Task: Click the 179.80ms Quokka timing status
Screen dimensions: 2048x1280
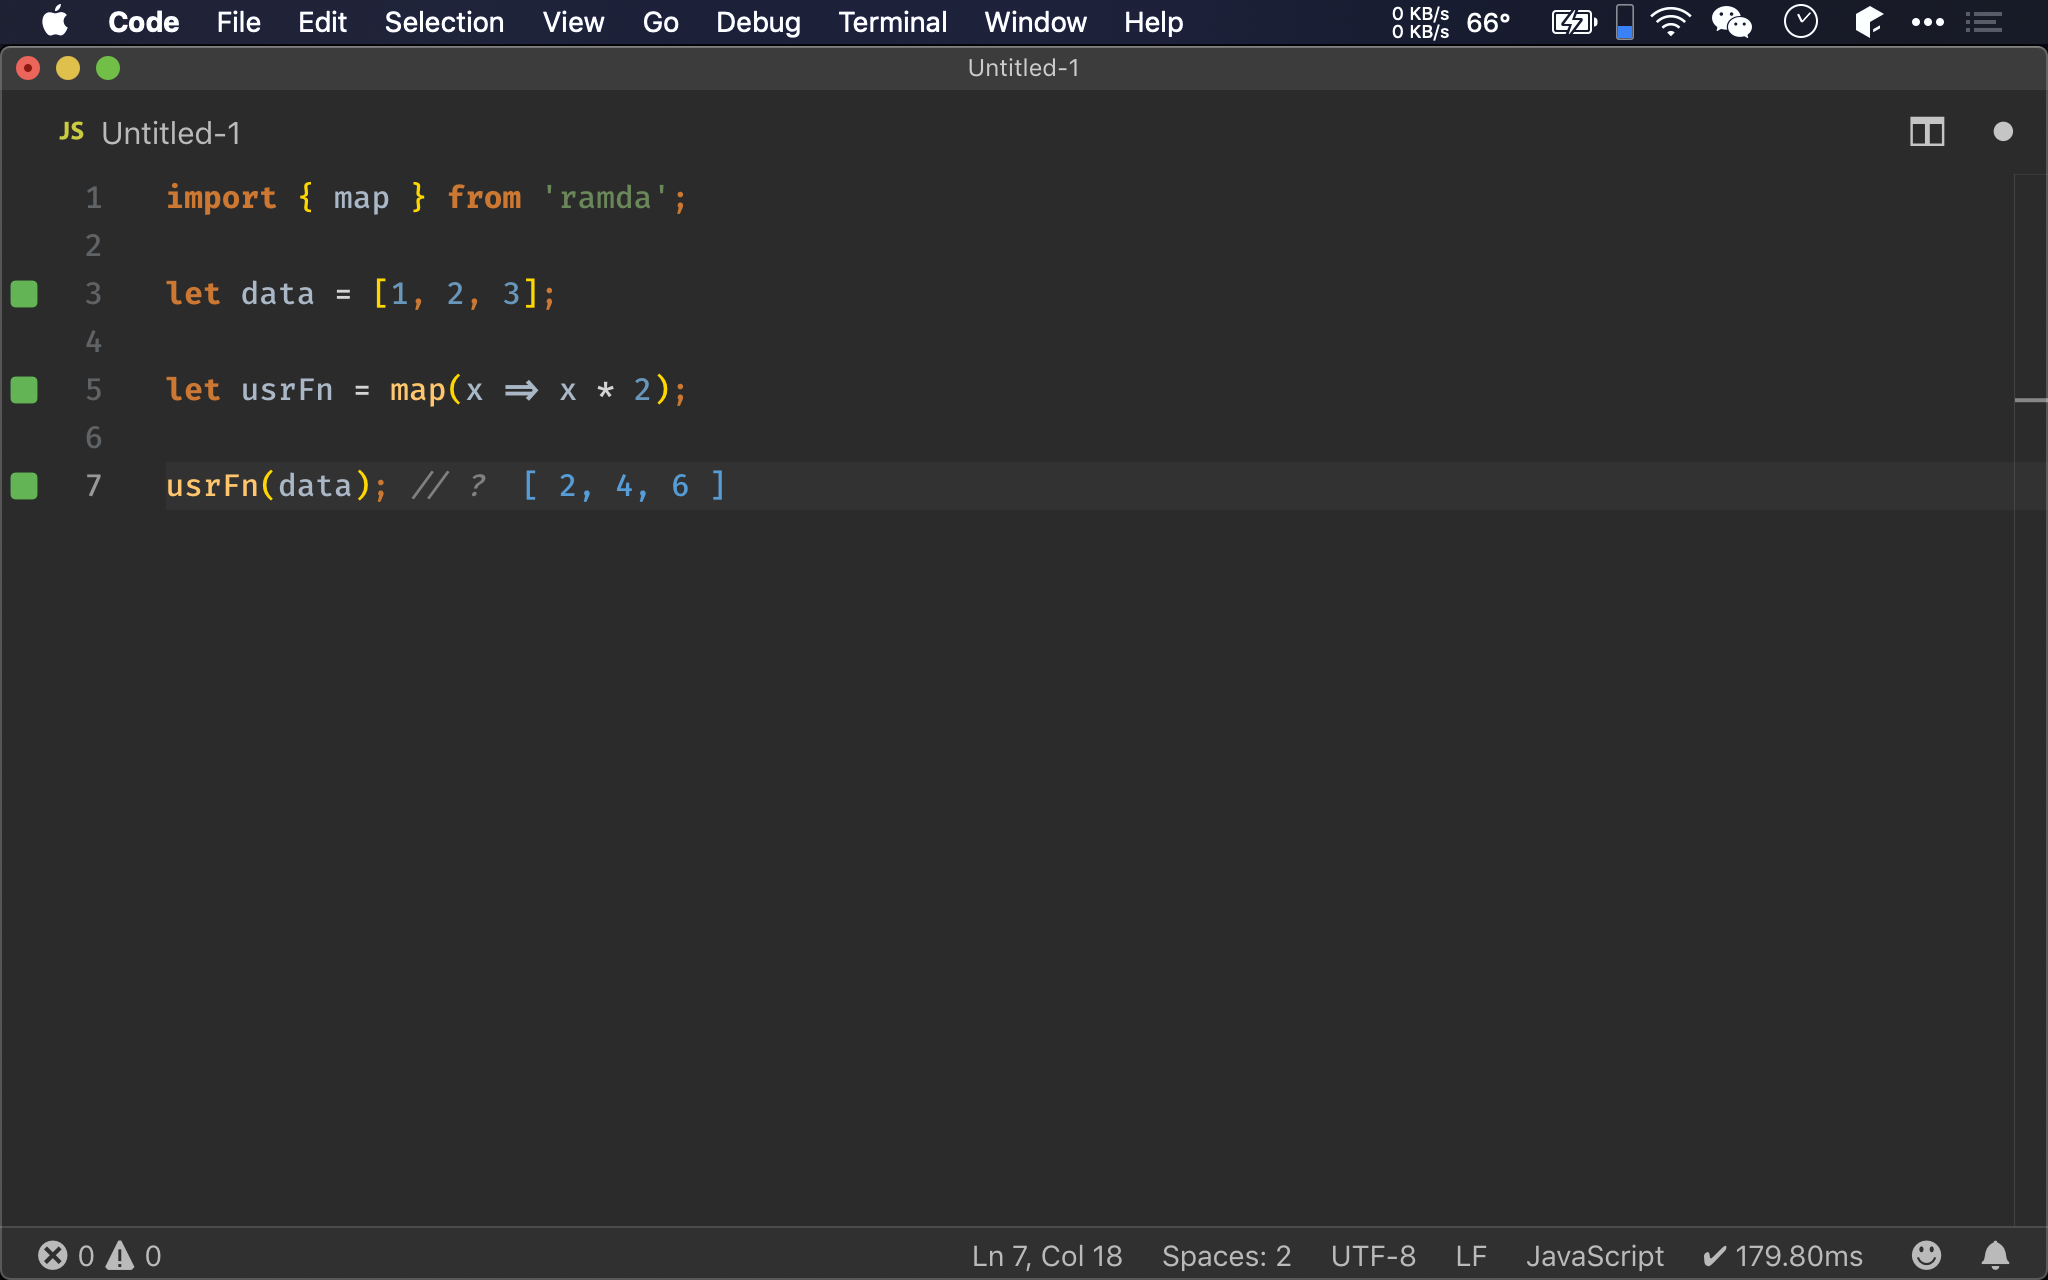Action: (1783, 1256)
